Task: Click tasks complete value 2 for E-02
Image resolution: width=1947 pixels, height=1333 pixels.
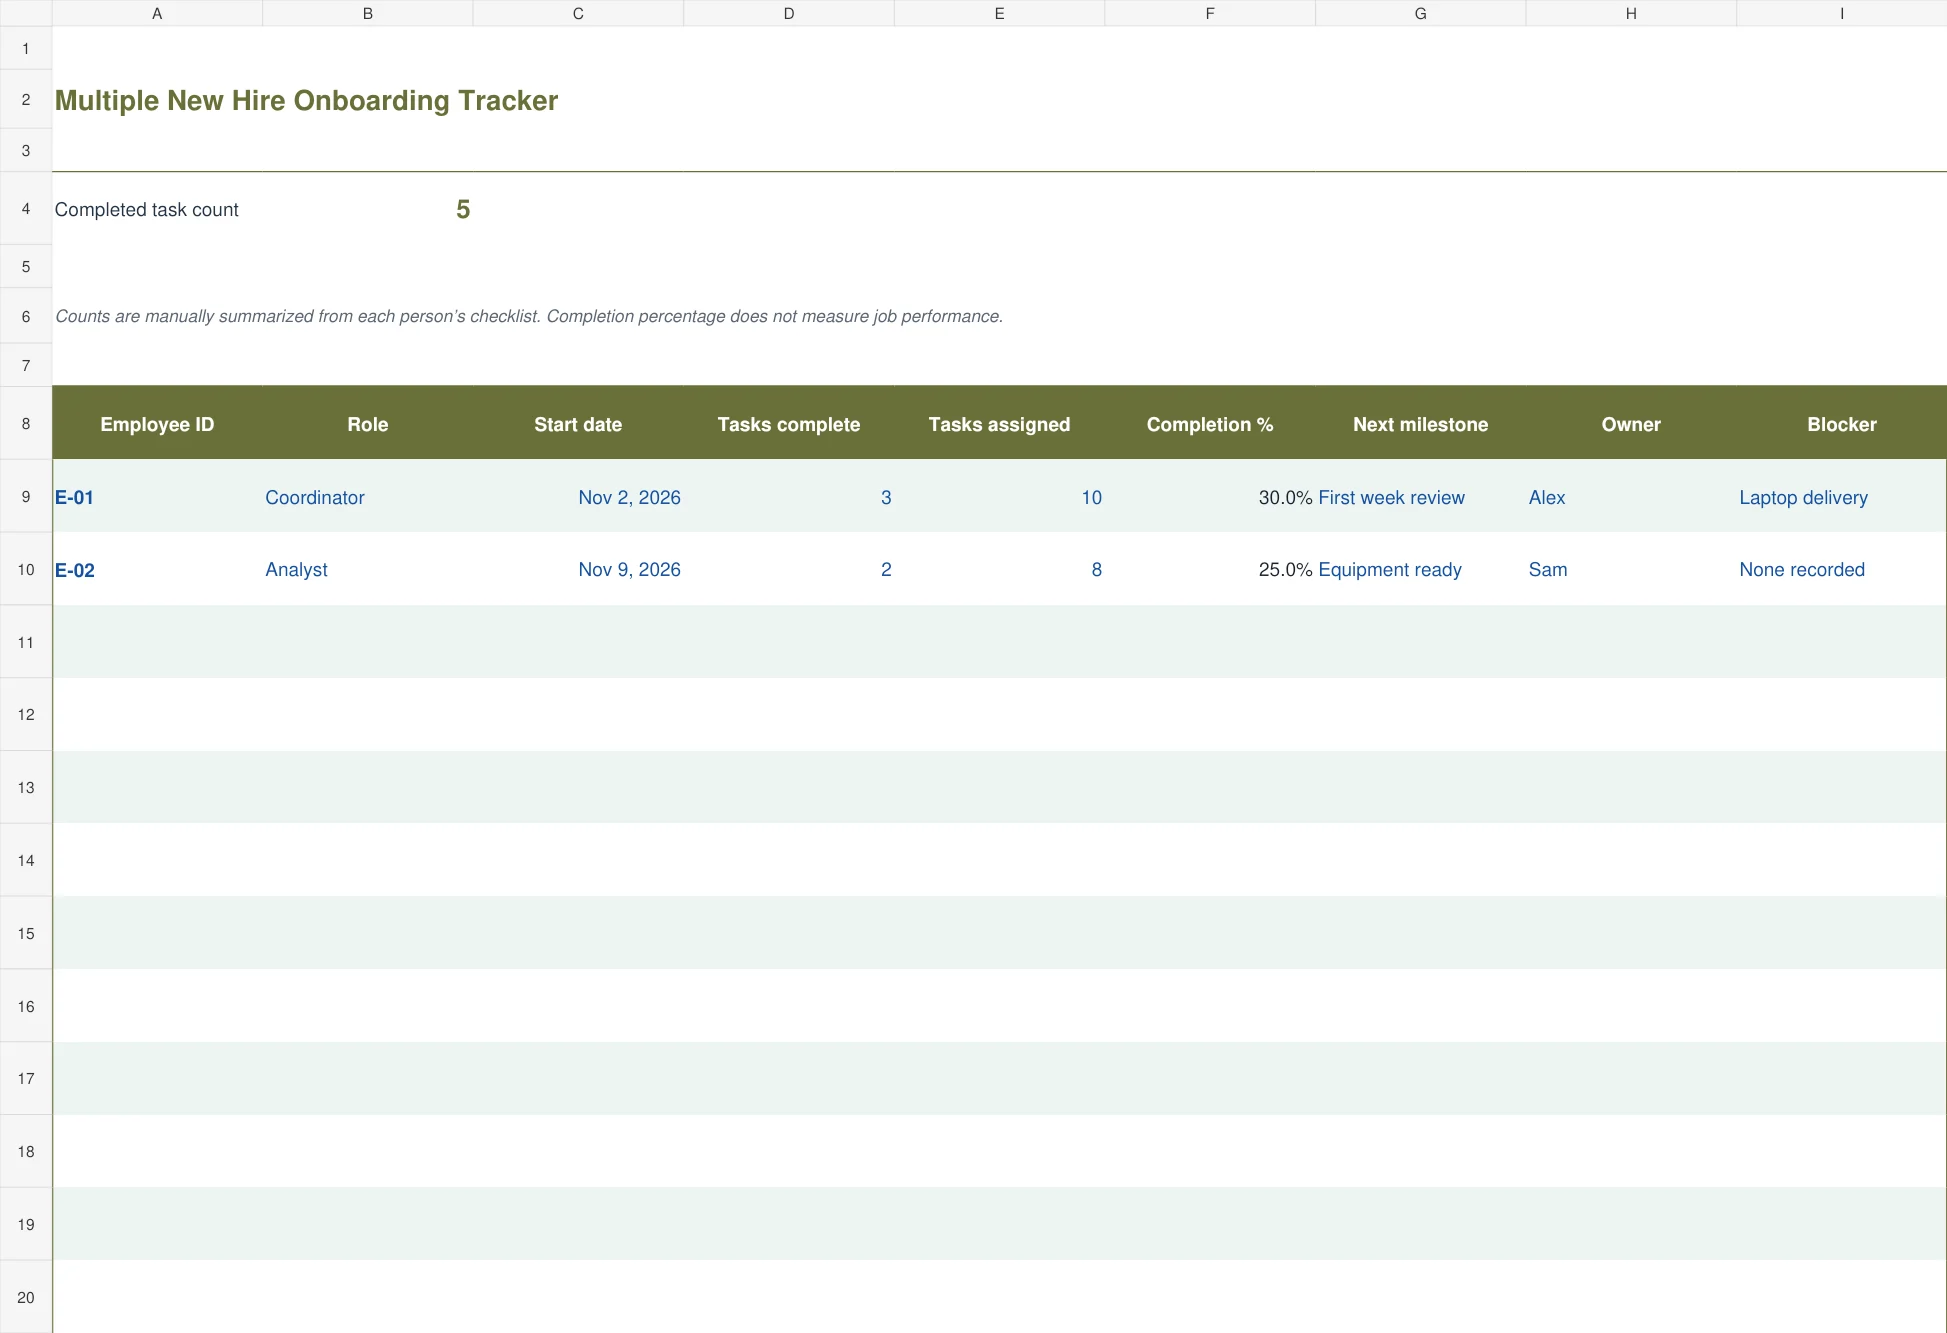Action: pyautogui.click(x=789, y=569)
